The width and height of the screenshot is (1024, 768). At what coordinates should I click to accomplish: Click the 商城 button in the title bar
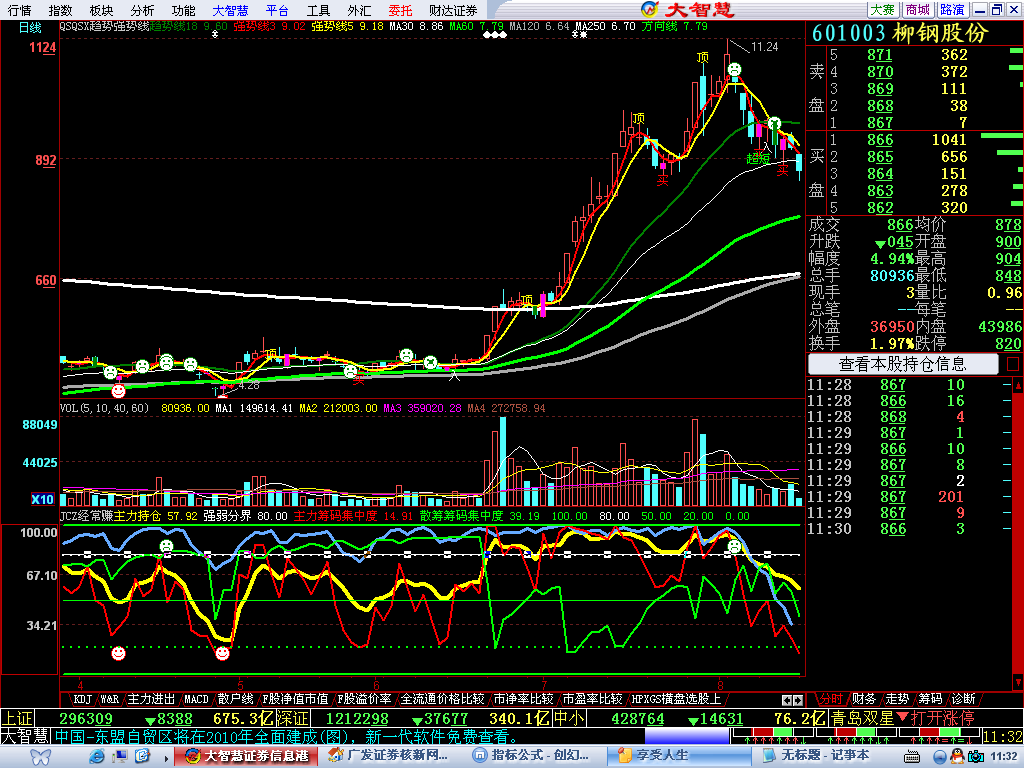click(918, 9)
